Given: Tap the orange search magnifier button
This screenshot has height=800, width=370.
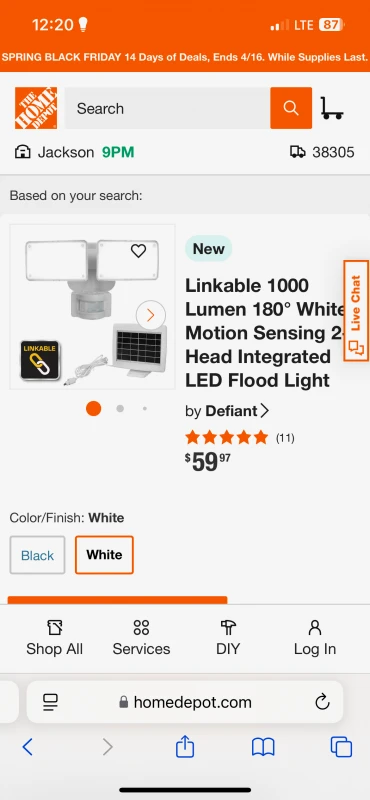Looking at the screenshot, I should (291, 108).
